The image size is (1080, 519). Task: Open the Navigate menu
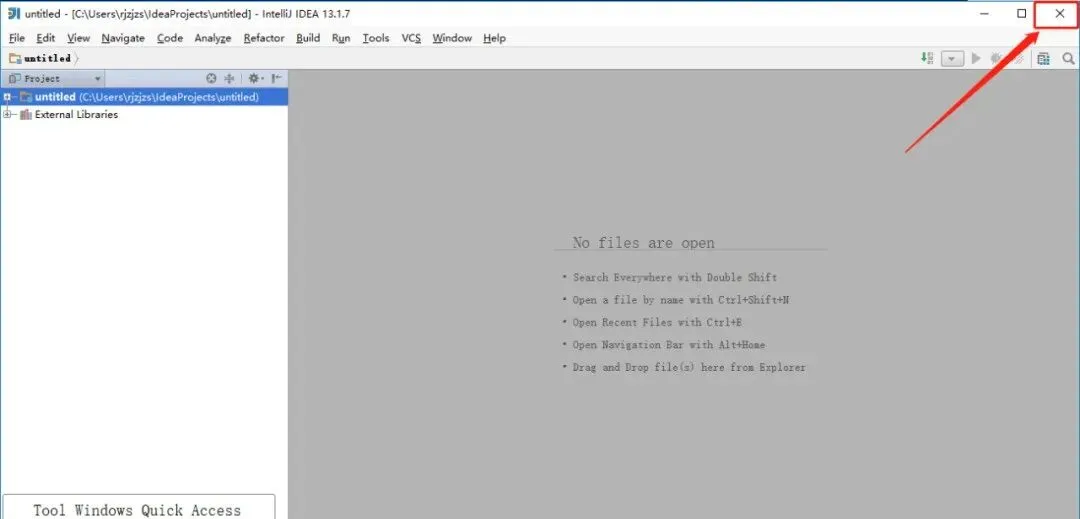coord(123,38)
